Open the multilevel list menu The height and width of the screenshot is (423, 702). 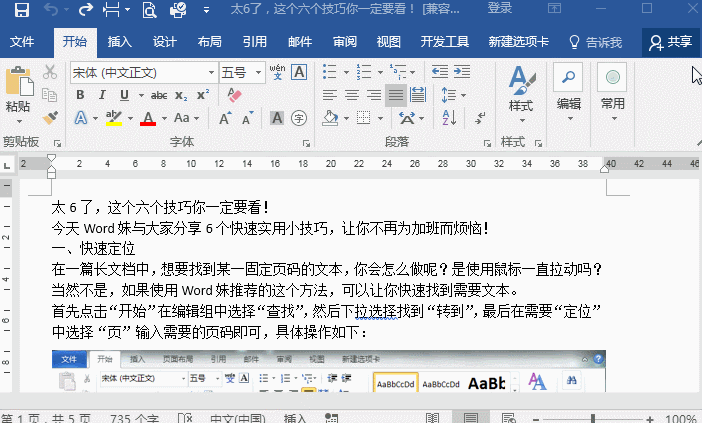point(402,72)
